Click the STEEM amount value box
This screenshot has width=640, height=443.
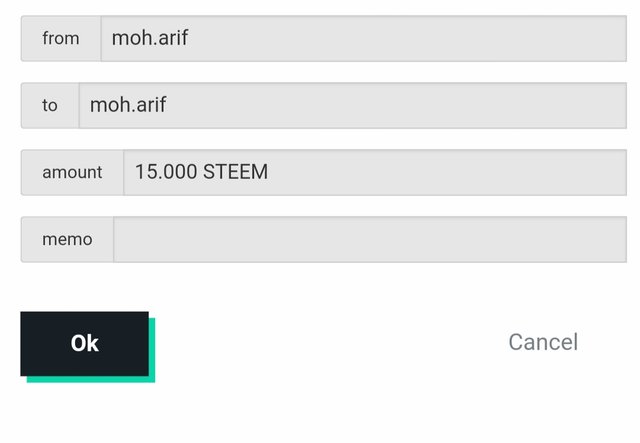click(x=374, y=172)
